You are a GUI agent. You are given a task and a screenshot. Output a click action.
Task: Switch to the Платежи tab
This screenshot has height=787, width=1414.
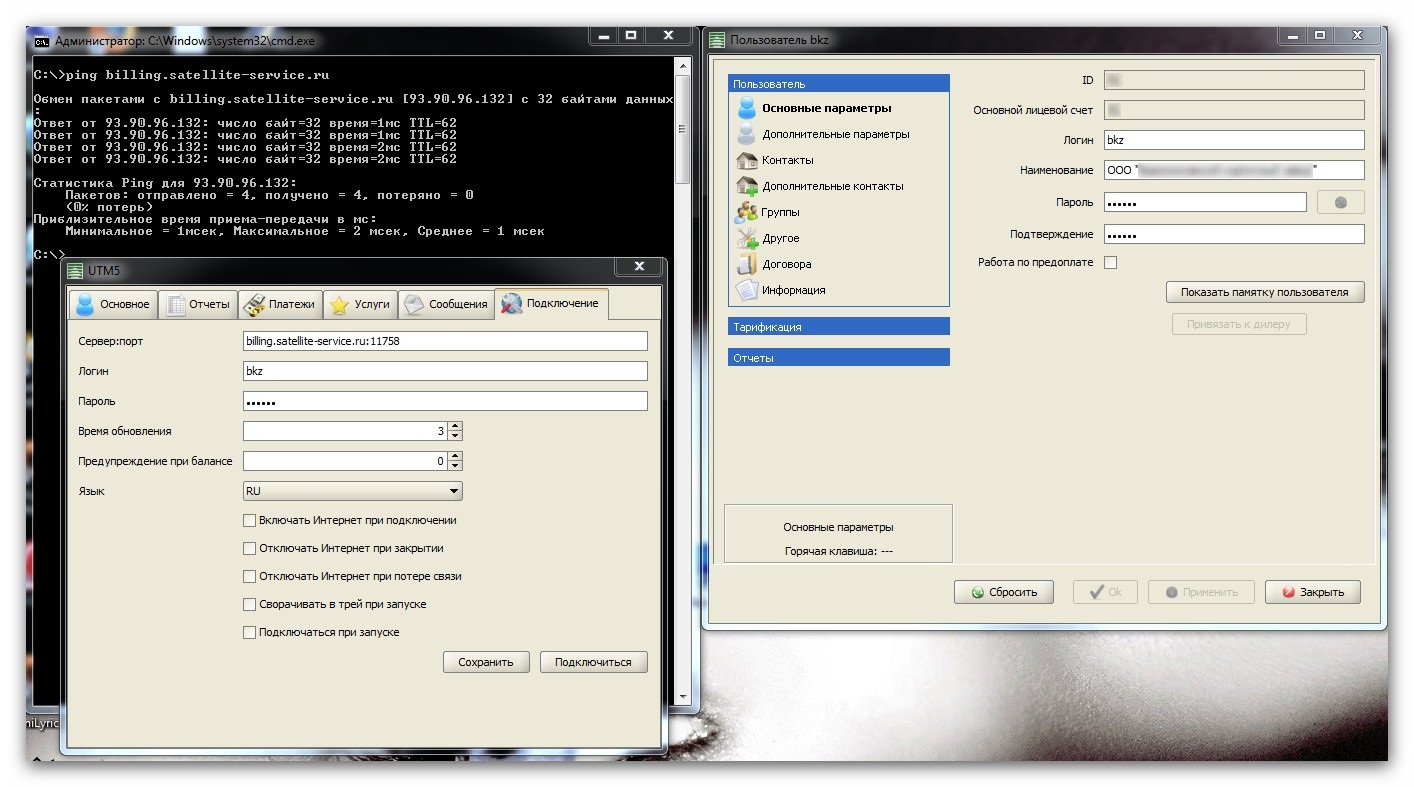click(281, 304)
